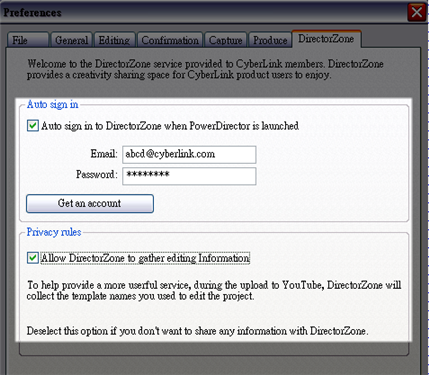Click the Privacy rules group label
This screenshot has width=429, height=375.
[54, 232]
